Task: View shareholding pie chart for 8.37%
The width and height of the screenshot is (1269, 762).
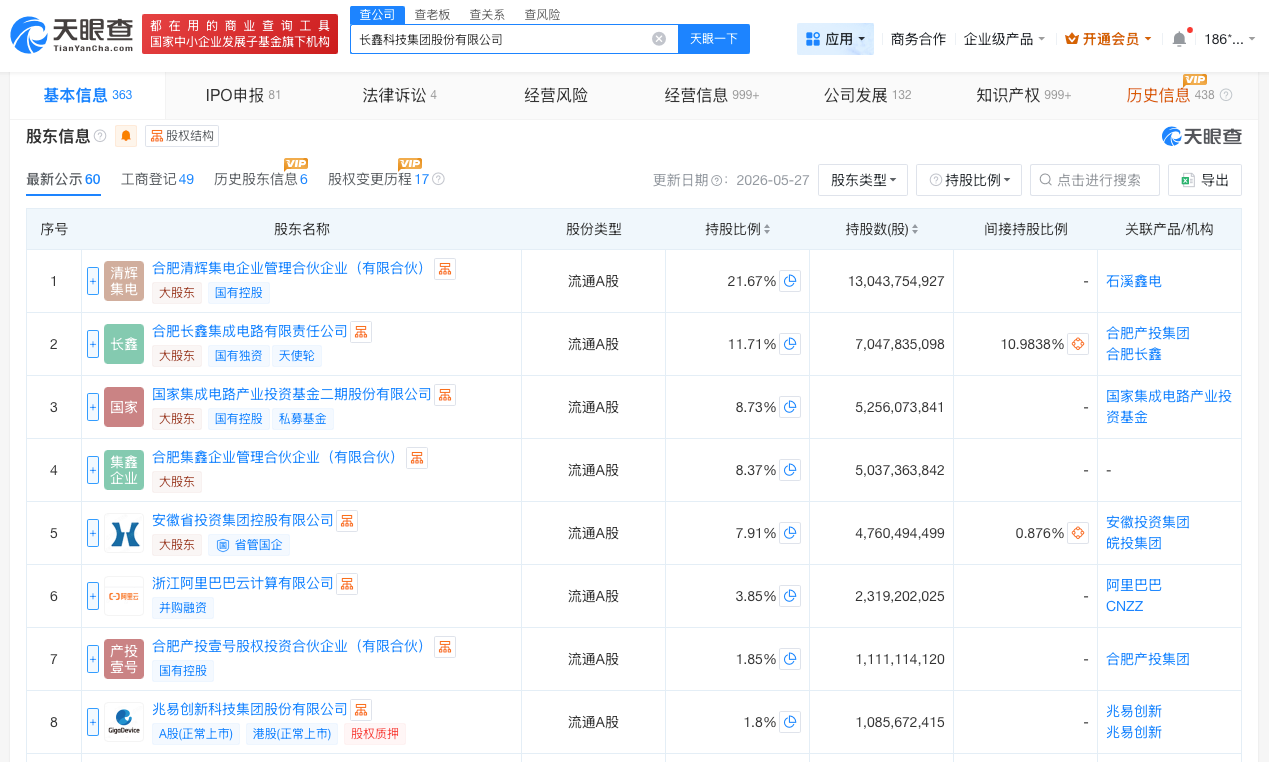Action: [791, 470]
